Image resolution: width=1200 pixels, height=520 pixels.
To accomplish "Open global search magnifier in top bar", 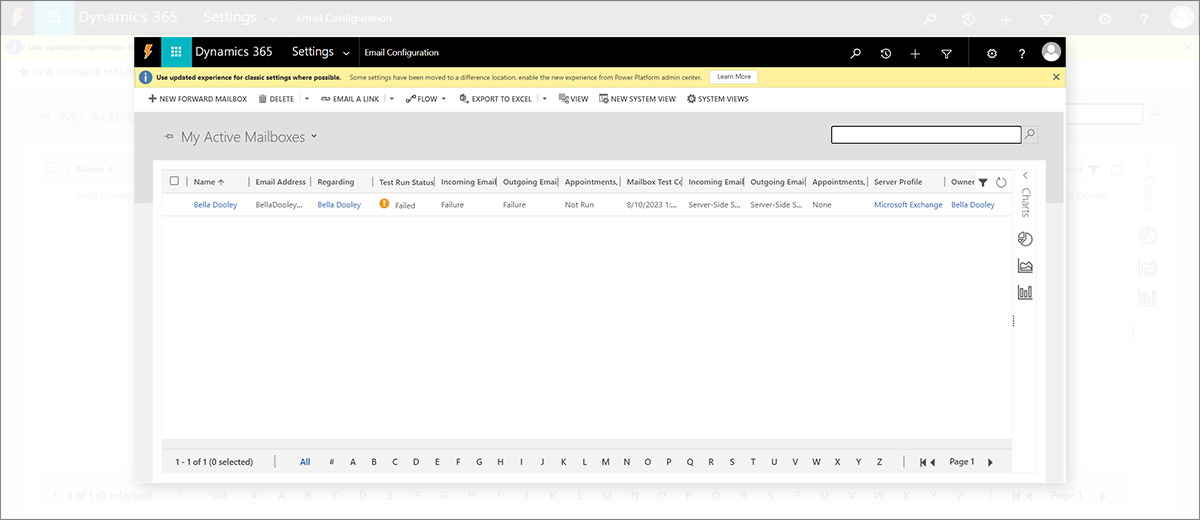I will [855, 53].
